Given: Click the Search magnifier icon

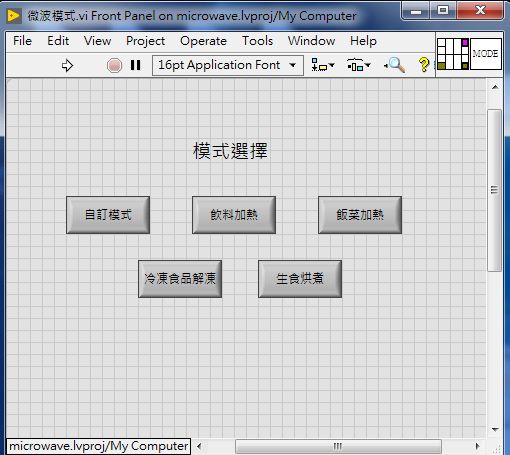Looking at the screenshot, I should coord(395,65).
